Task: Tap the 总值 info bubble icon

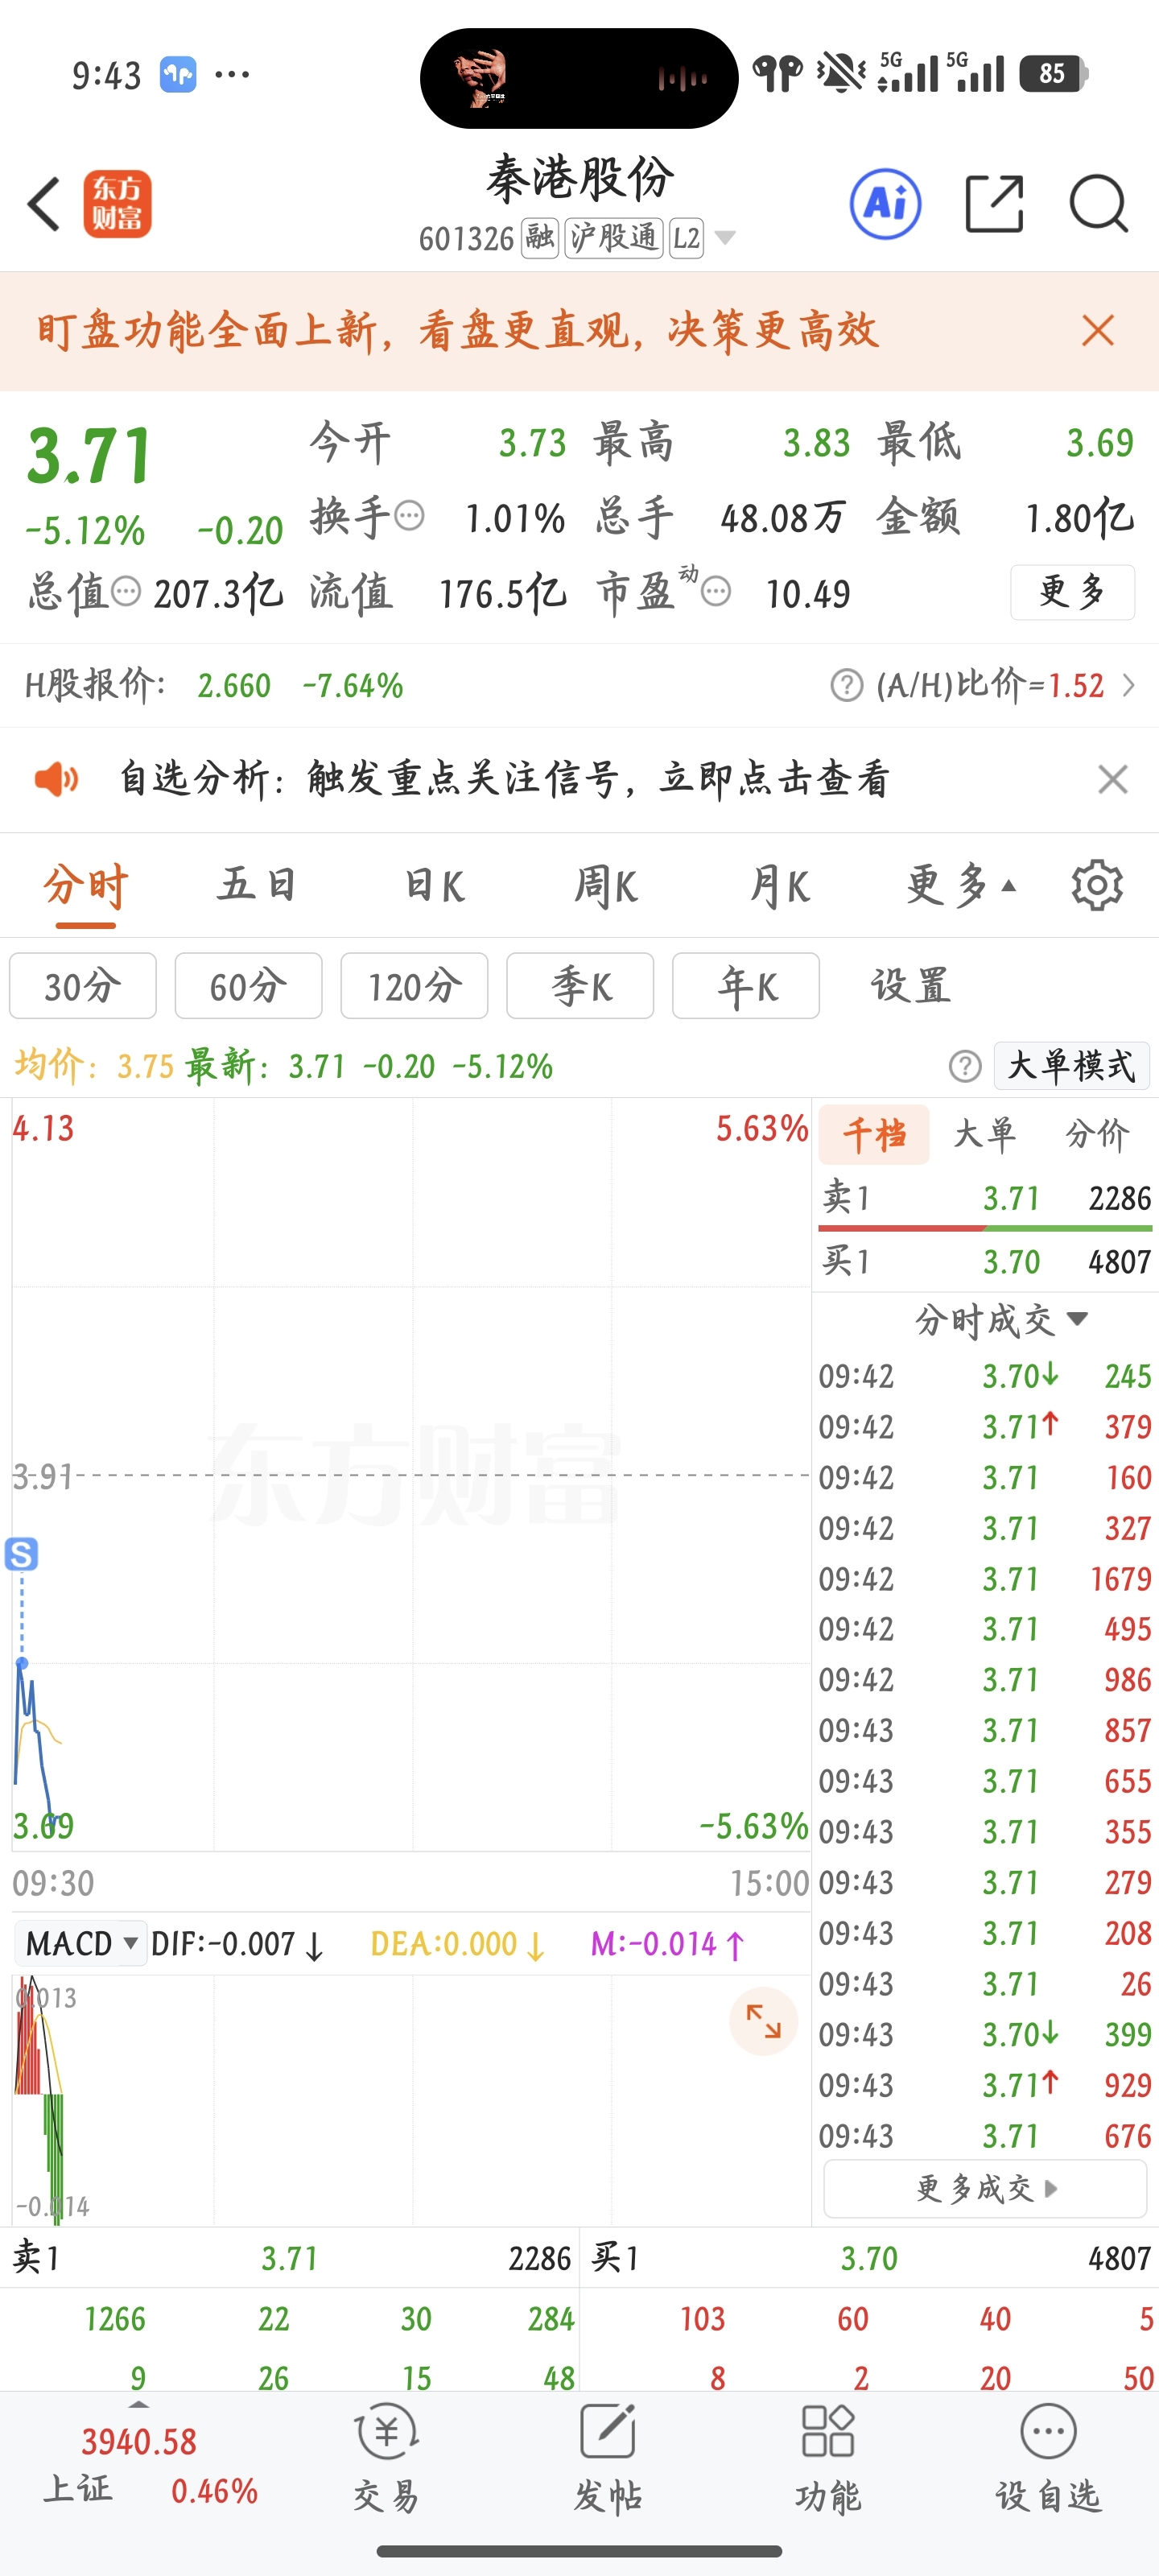Action: [126, 592]
